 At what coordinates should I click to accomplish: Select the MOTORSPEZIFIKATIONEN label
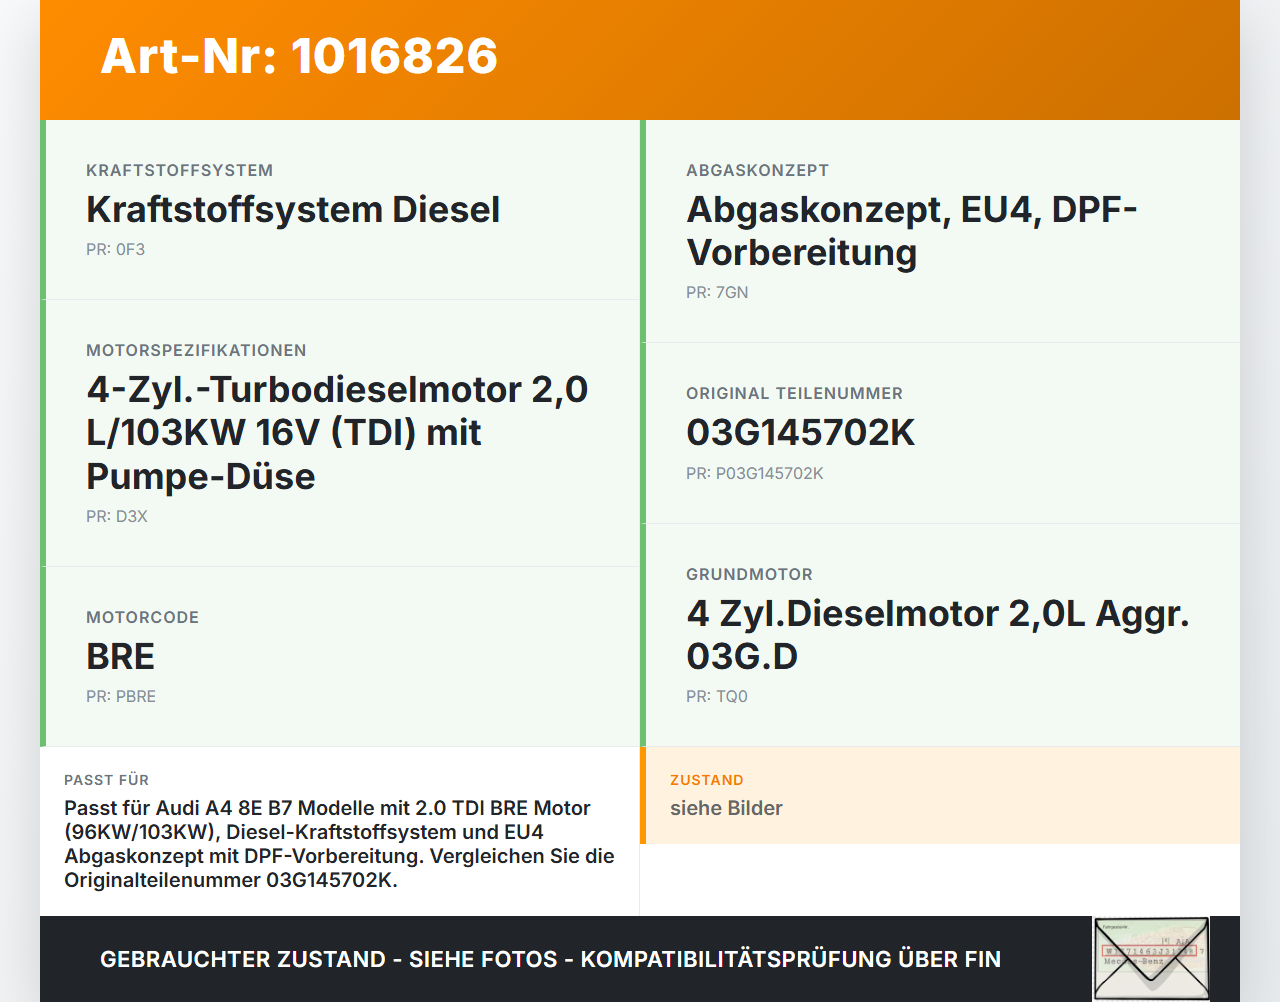(196, 351)
